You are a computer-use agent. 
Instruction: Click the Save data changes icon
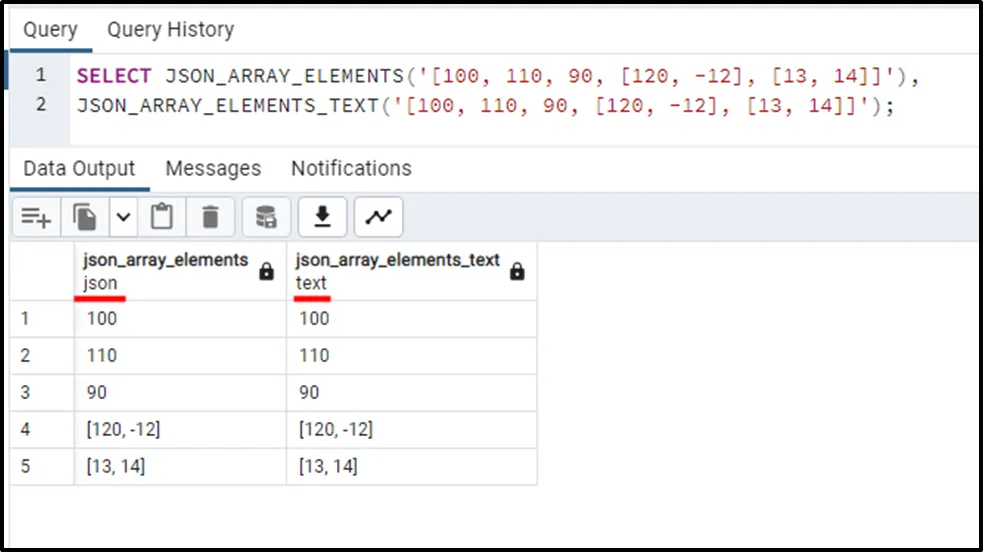266,216
